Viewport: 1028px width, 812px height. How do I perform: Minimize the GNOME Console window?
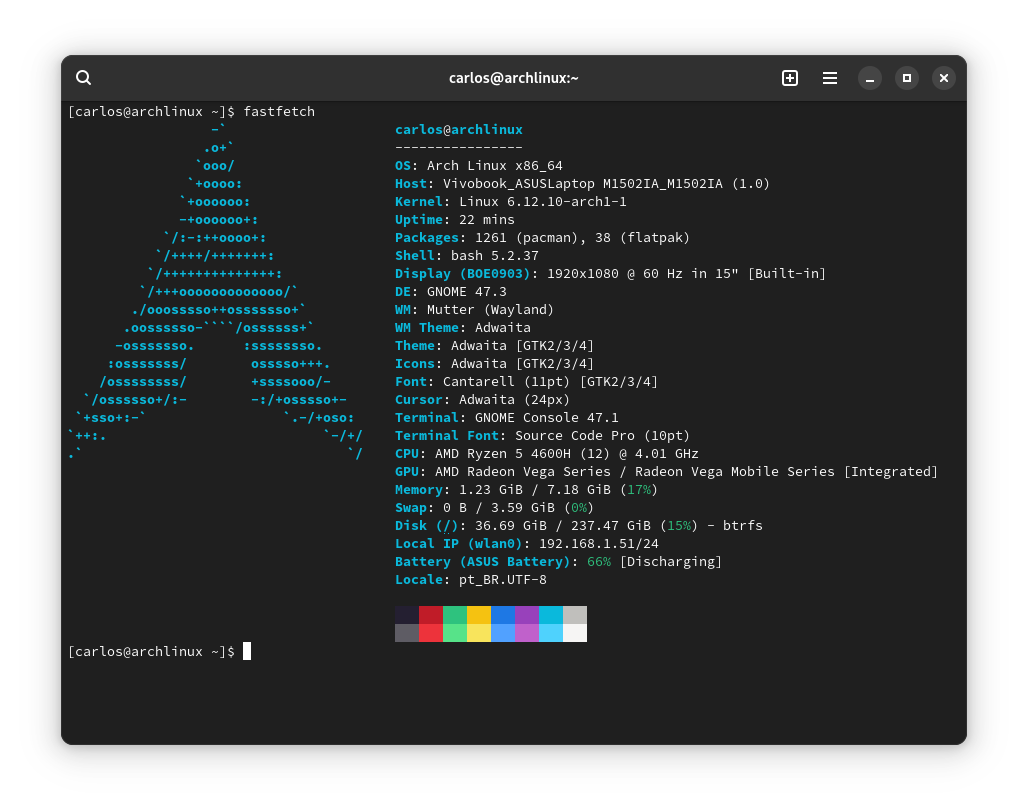click(x=870, y=78)
